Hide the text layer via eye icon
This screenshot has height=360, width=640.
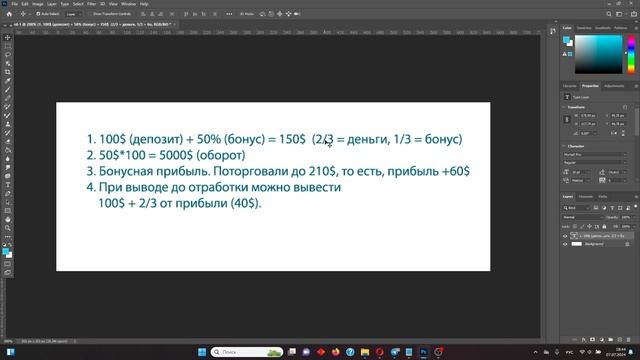pyautogui.click(x=565, y=236)
